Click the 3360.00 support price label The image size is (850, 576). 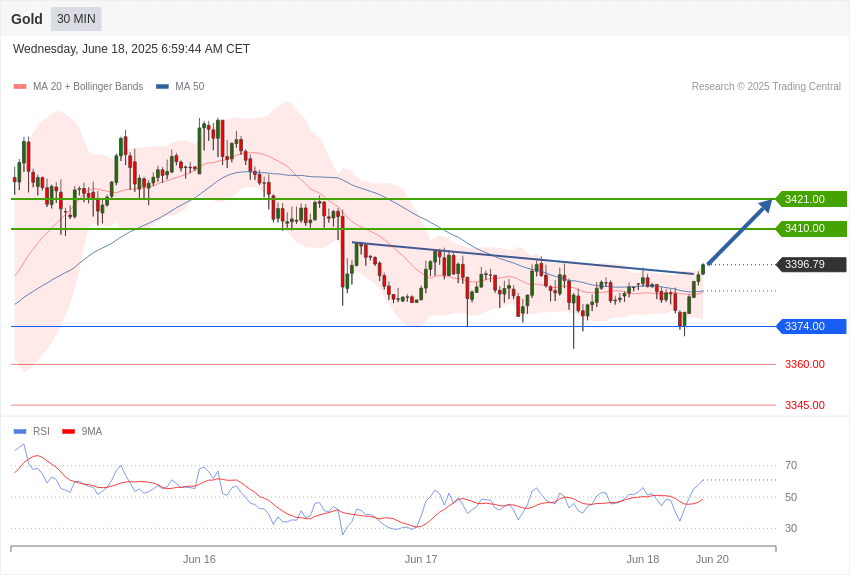click(805, 364)
